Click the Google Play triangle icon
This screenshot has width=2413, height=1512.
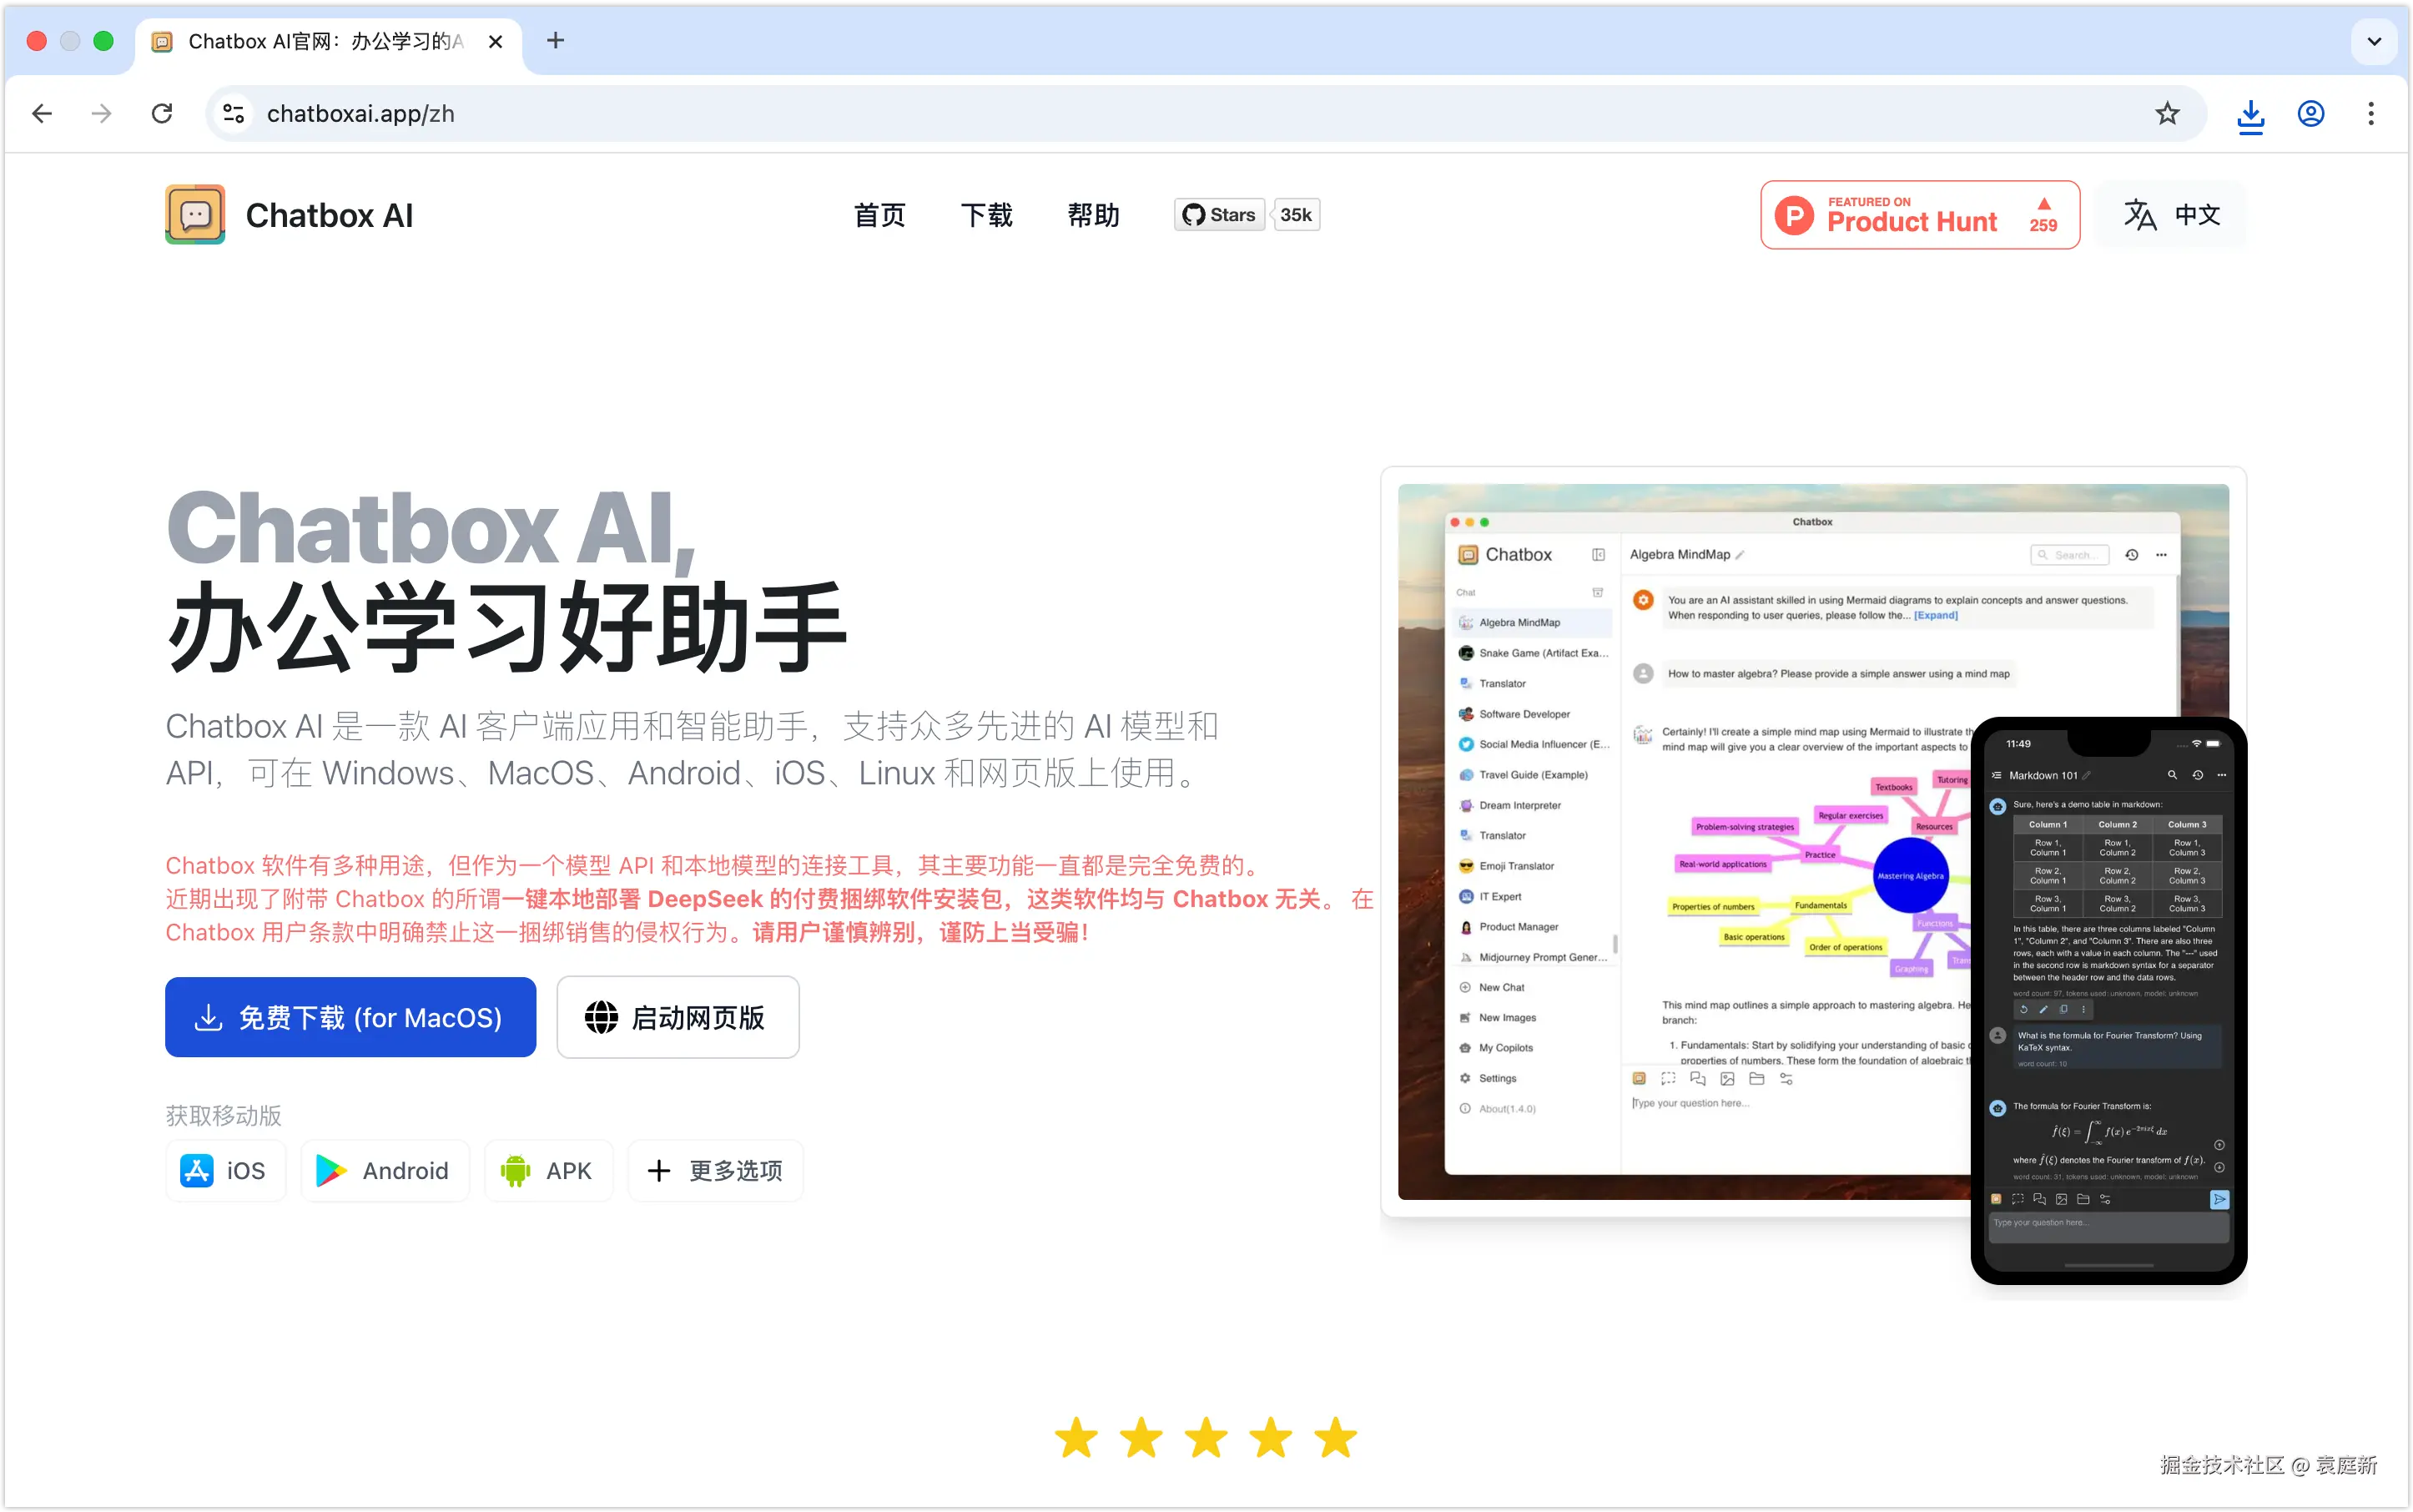pos(330,1170)
